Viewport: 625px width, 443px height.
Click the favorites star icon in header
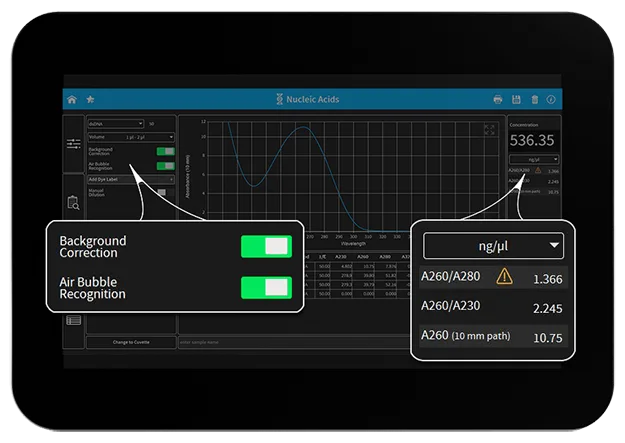coord(90,99)
